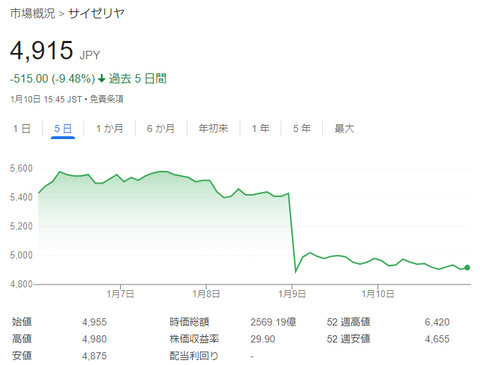Switch chart to 1か月 range
480x365 pixels.
[110, 129]
